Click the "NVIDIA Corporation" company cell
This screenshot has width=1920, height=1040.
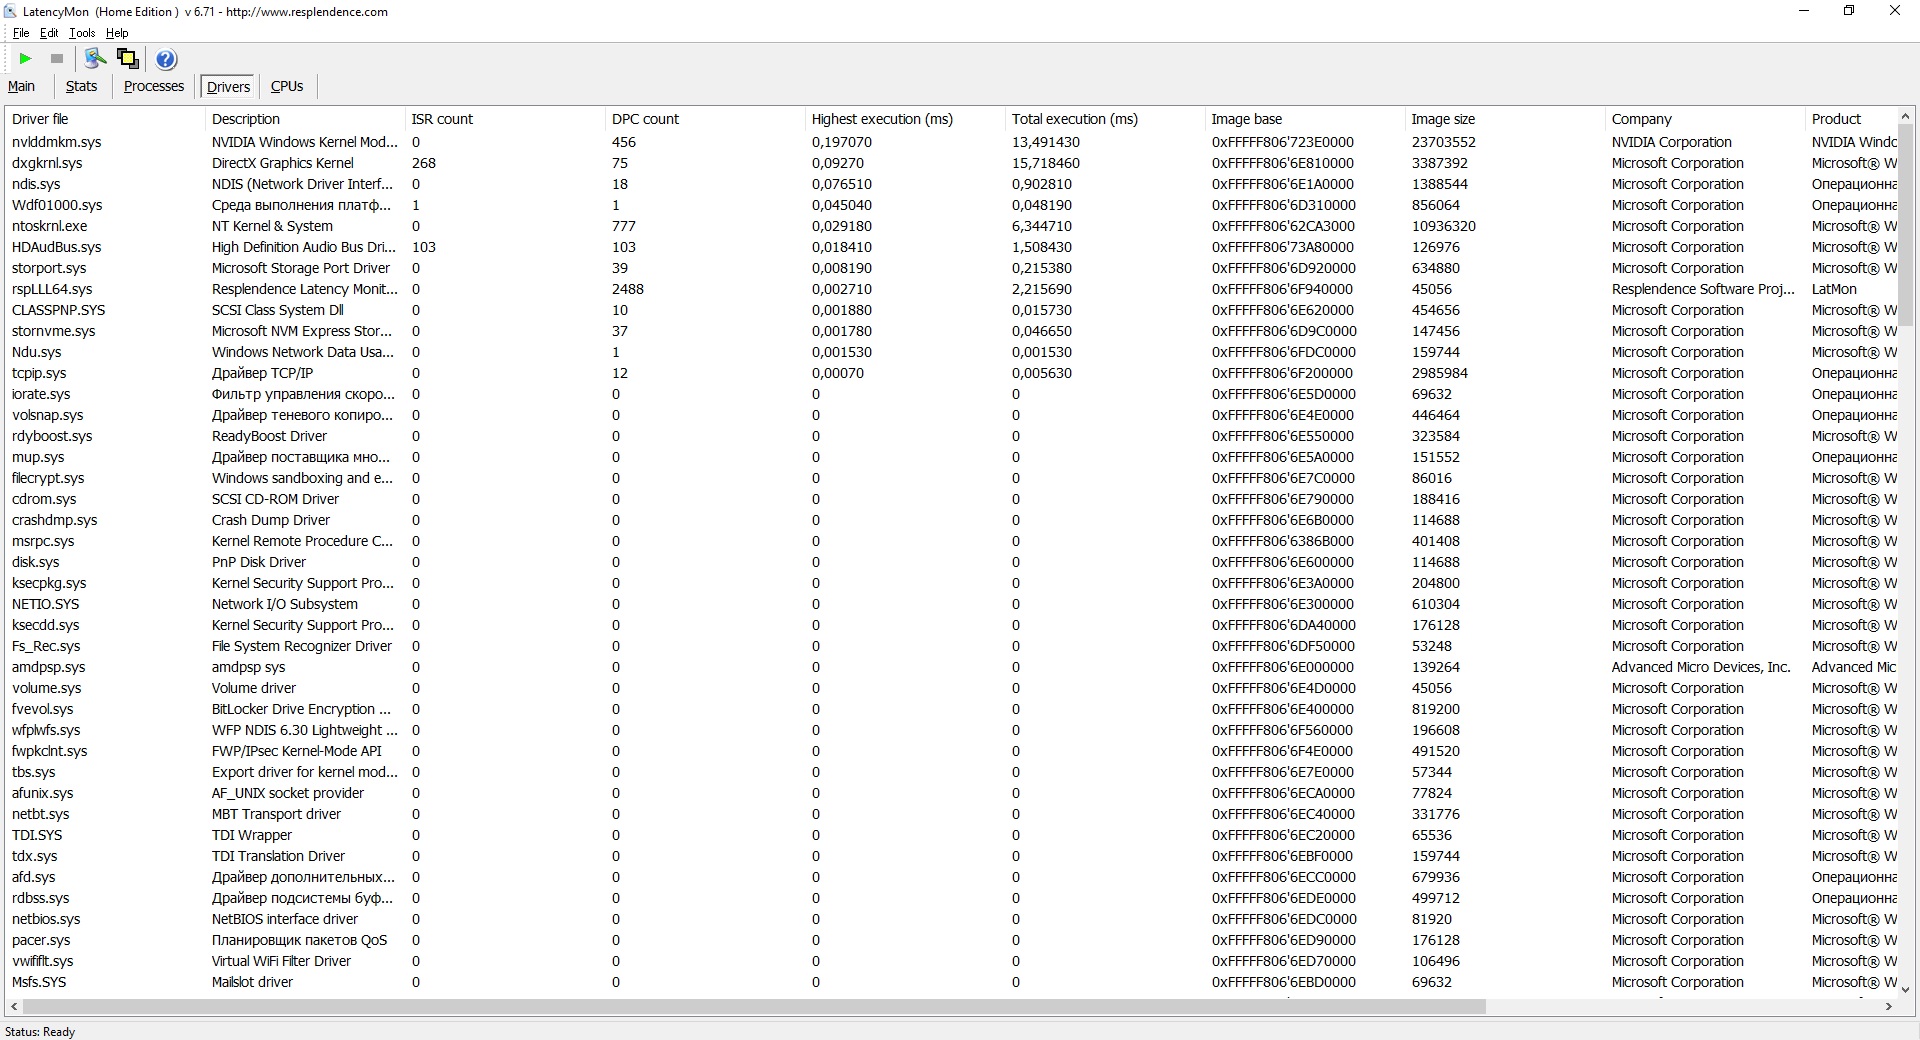tap(1672, 142)
